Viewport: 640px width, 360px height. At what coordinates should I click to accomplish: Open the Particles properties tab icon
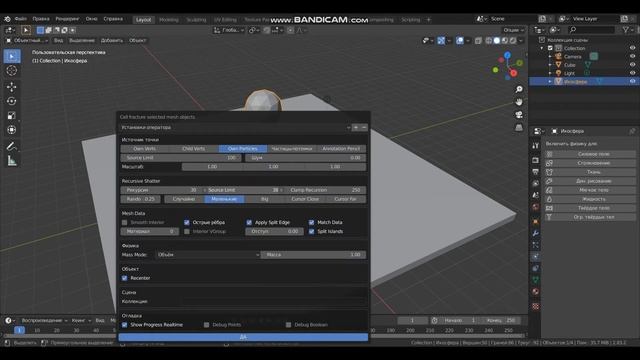point(536,245)
